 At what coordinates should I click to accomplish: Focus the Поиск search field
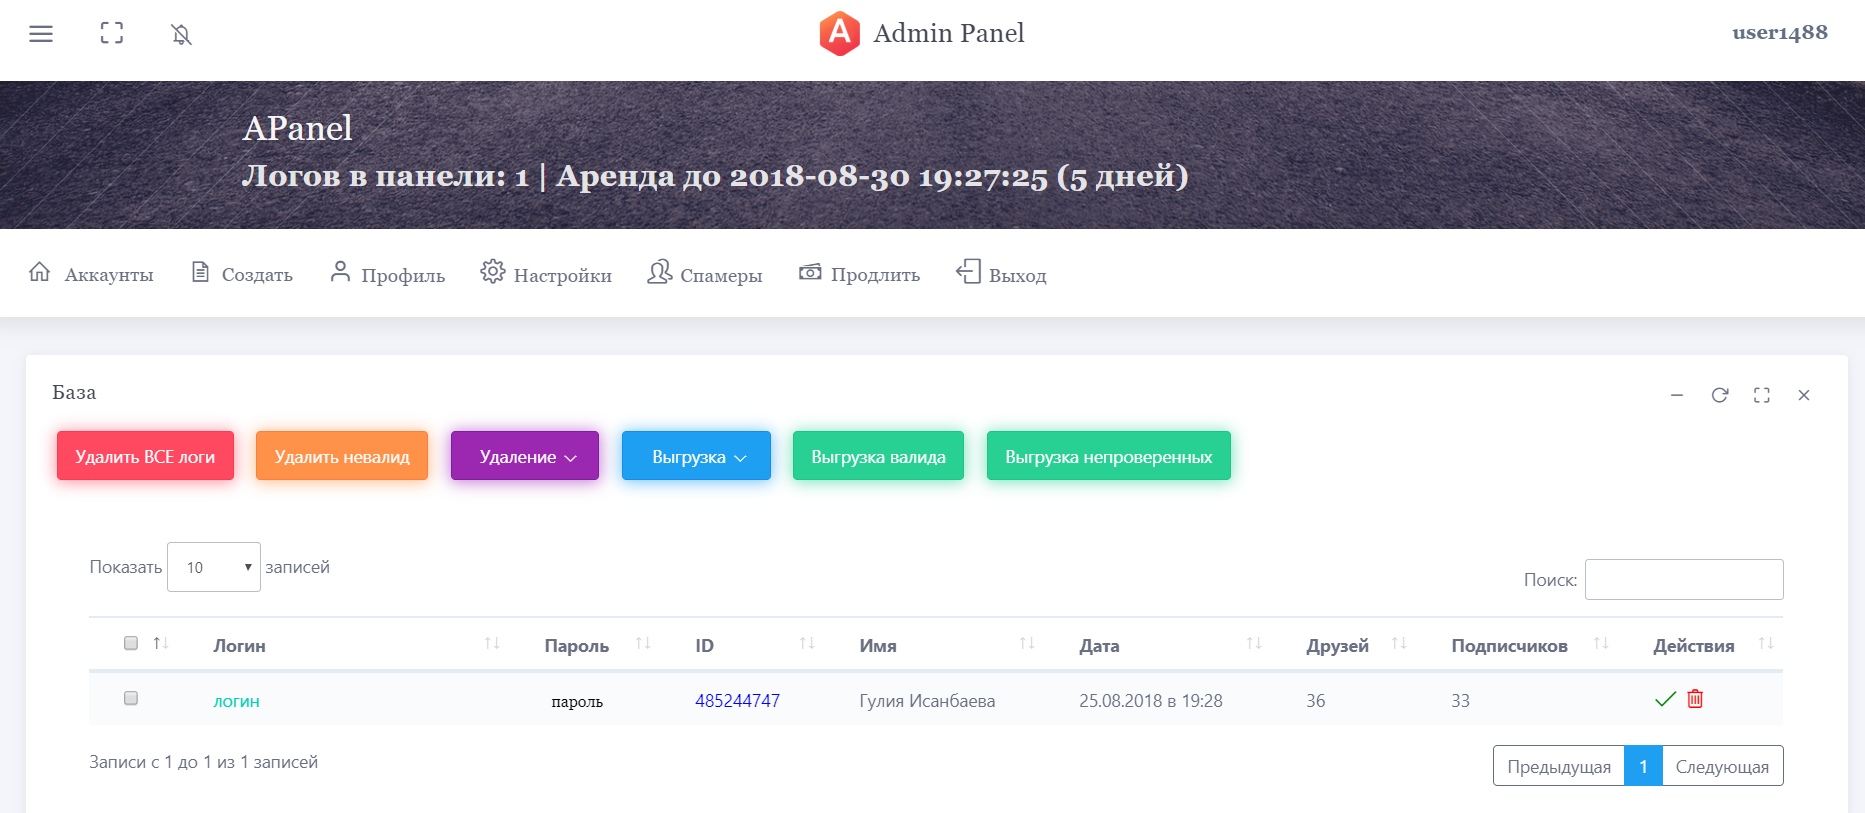point(1684,579)
